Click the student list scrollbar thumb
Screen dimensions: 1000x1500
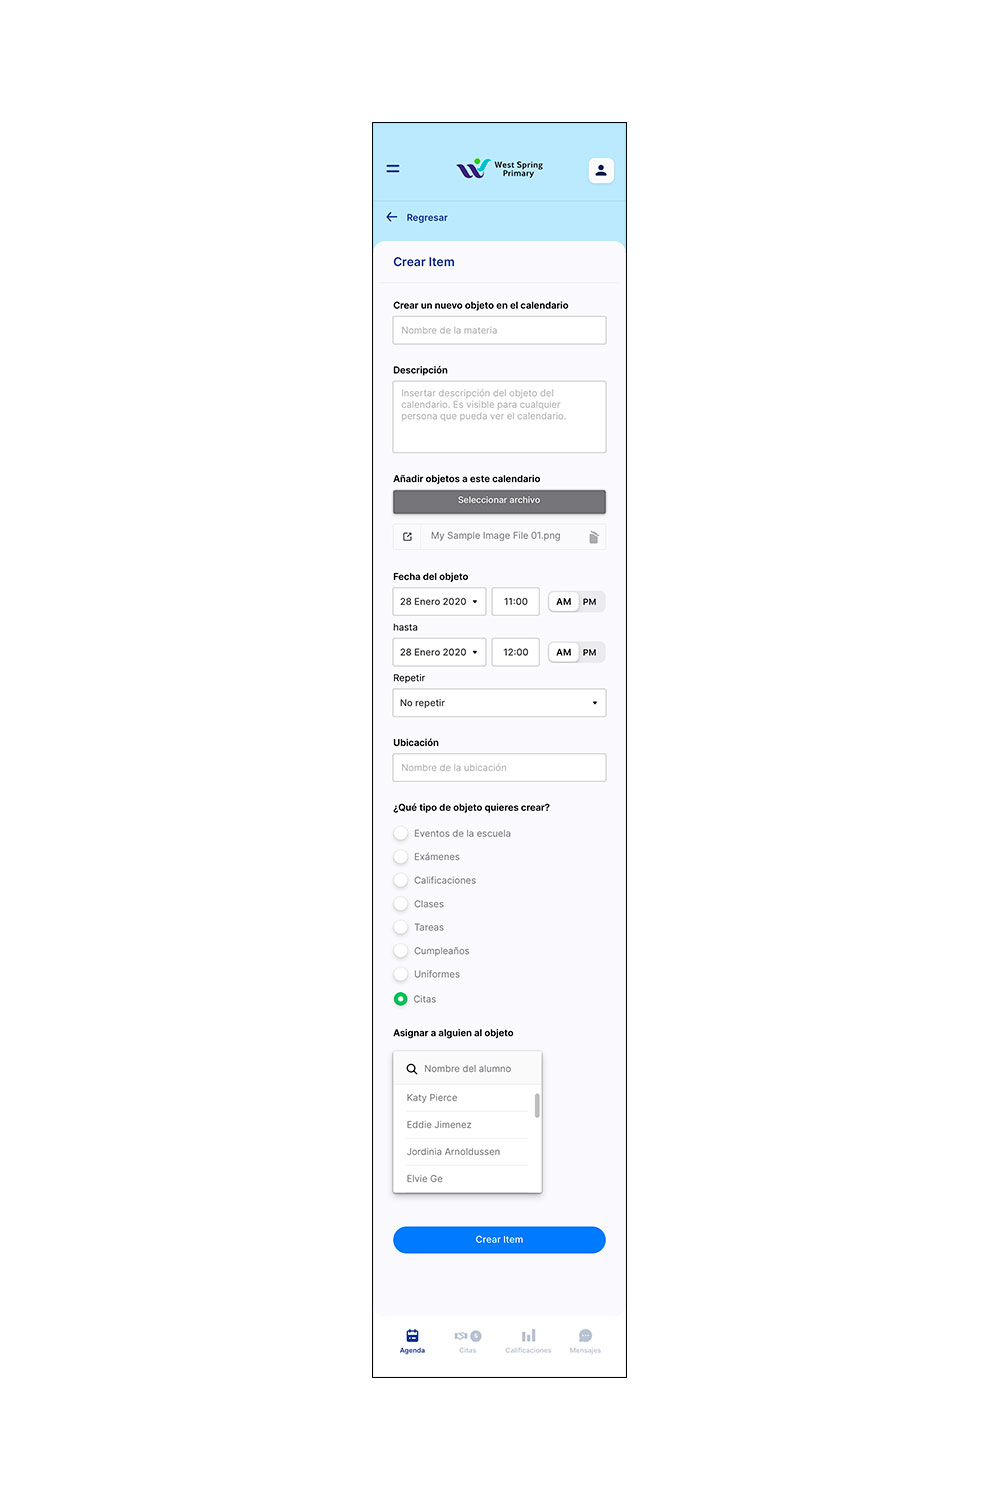(537, 1105)
